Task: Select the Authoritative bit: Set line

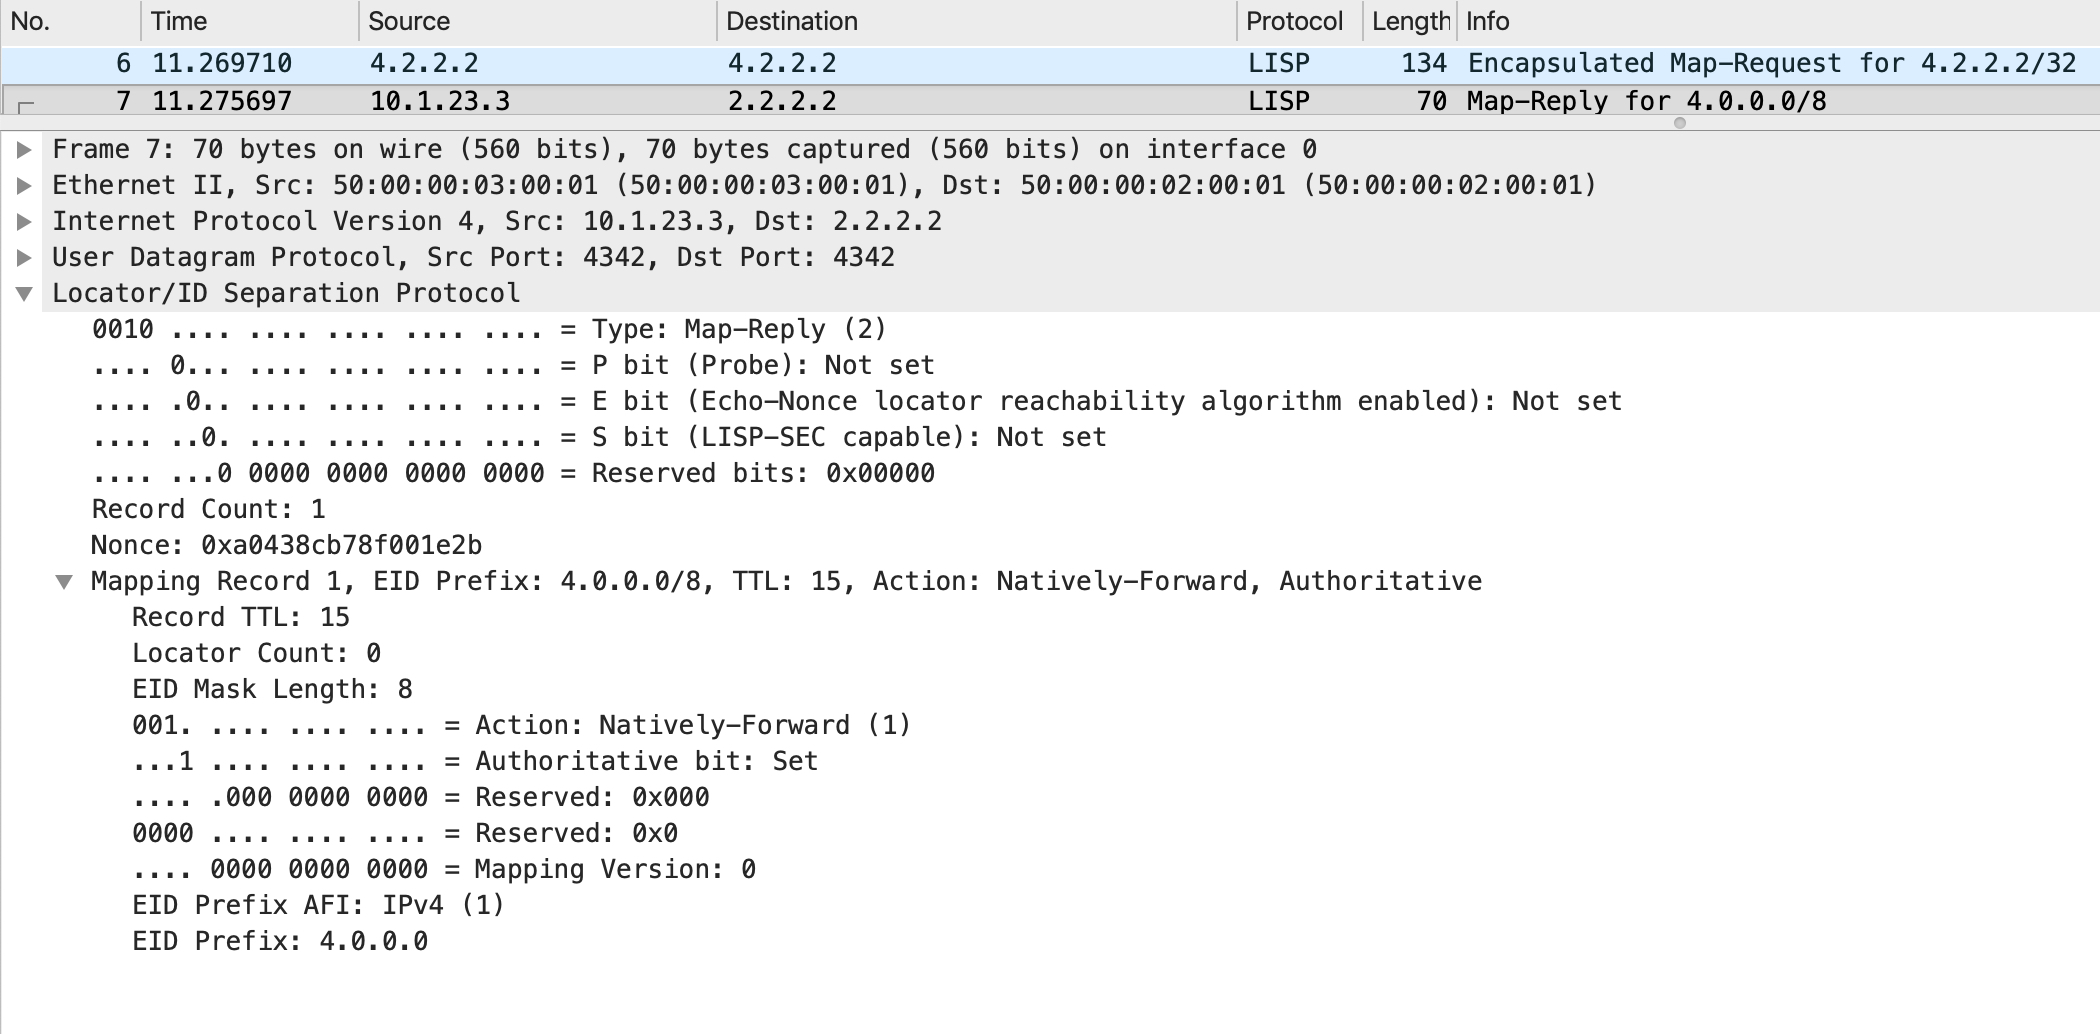Action: point(475,762)
